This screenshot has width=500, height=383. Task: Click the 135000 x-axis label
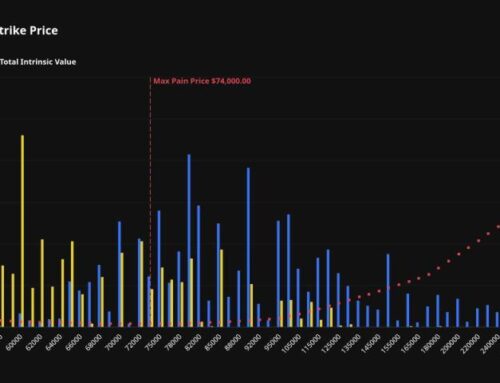tap(351, 343)
